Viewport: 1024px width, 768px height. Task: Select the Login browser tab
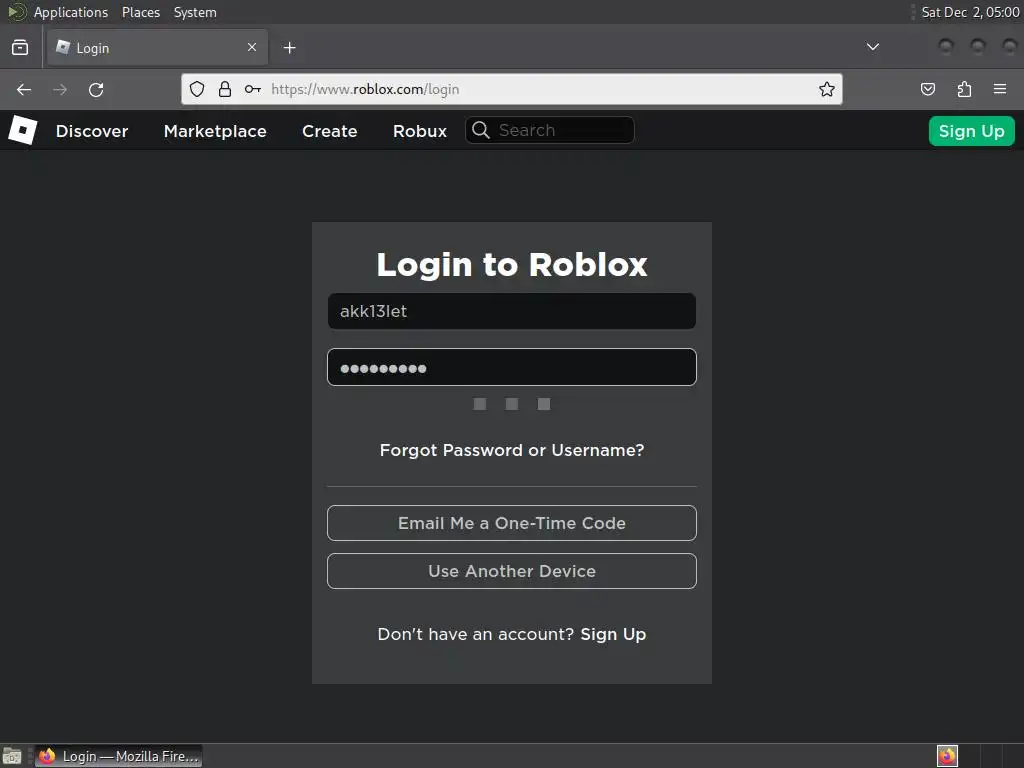click(x=157, y=48)
